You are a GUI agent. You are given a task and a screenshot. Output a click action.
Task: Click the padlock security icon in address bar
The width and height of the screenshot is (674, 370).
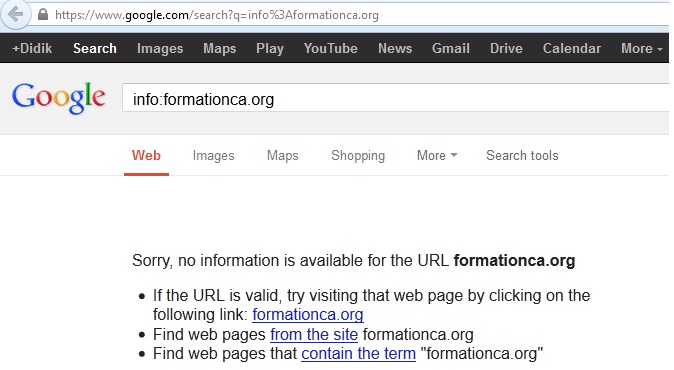(43, 15)
